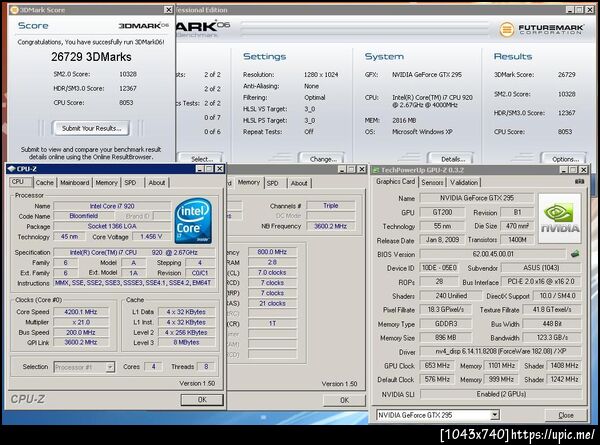Click the Level 3 8 MBytes cache value

186,342
